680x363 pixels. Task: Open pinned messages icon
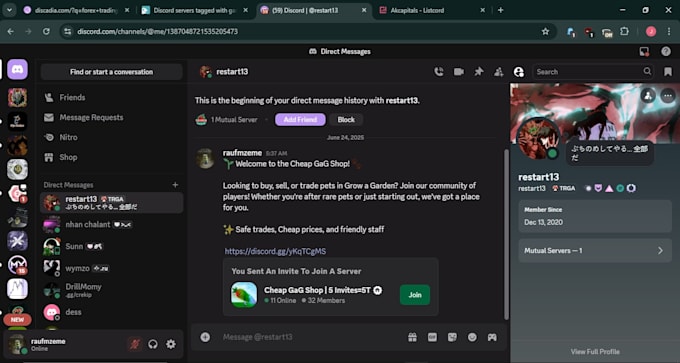(479, 72)
